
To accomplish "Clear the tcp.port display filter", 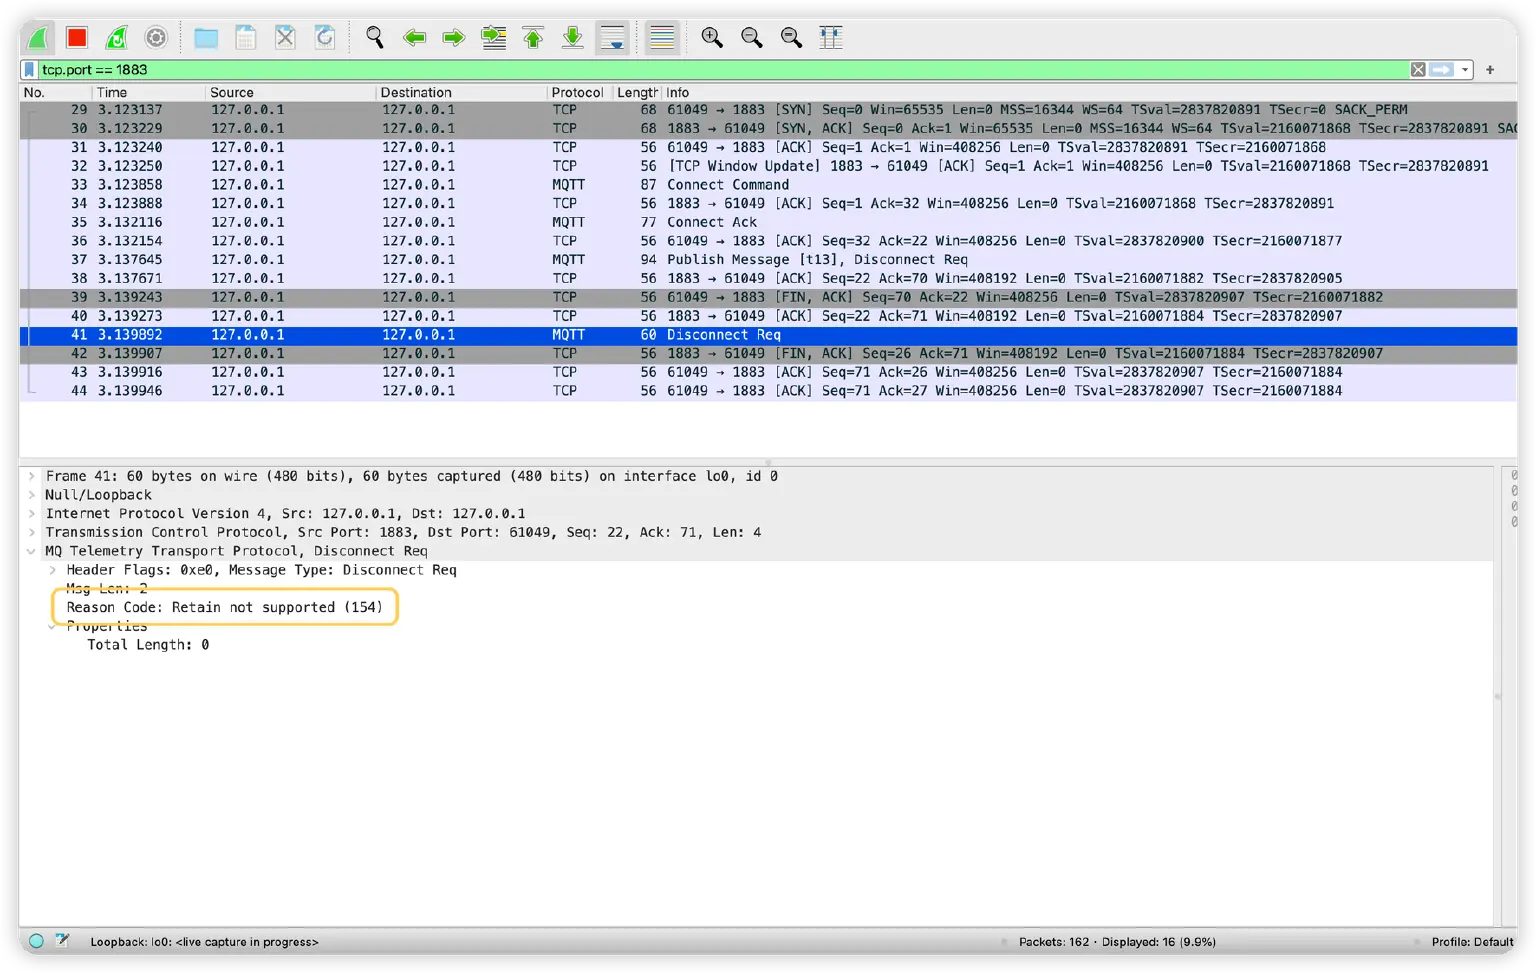I will [1418, 69].
